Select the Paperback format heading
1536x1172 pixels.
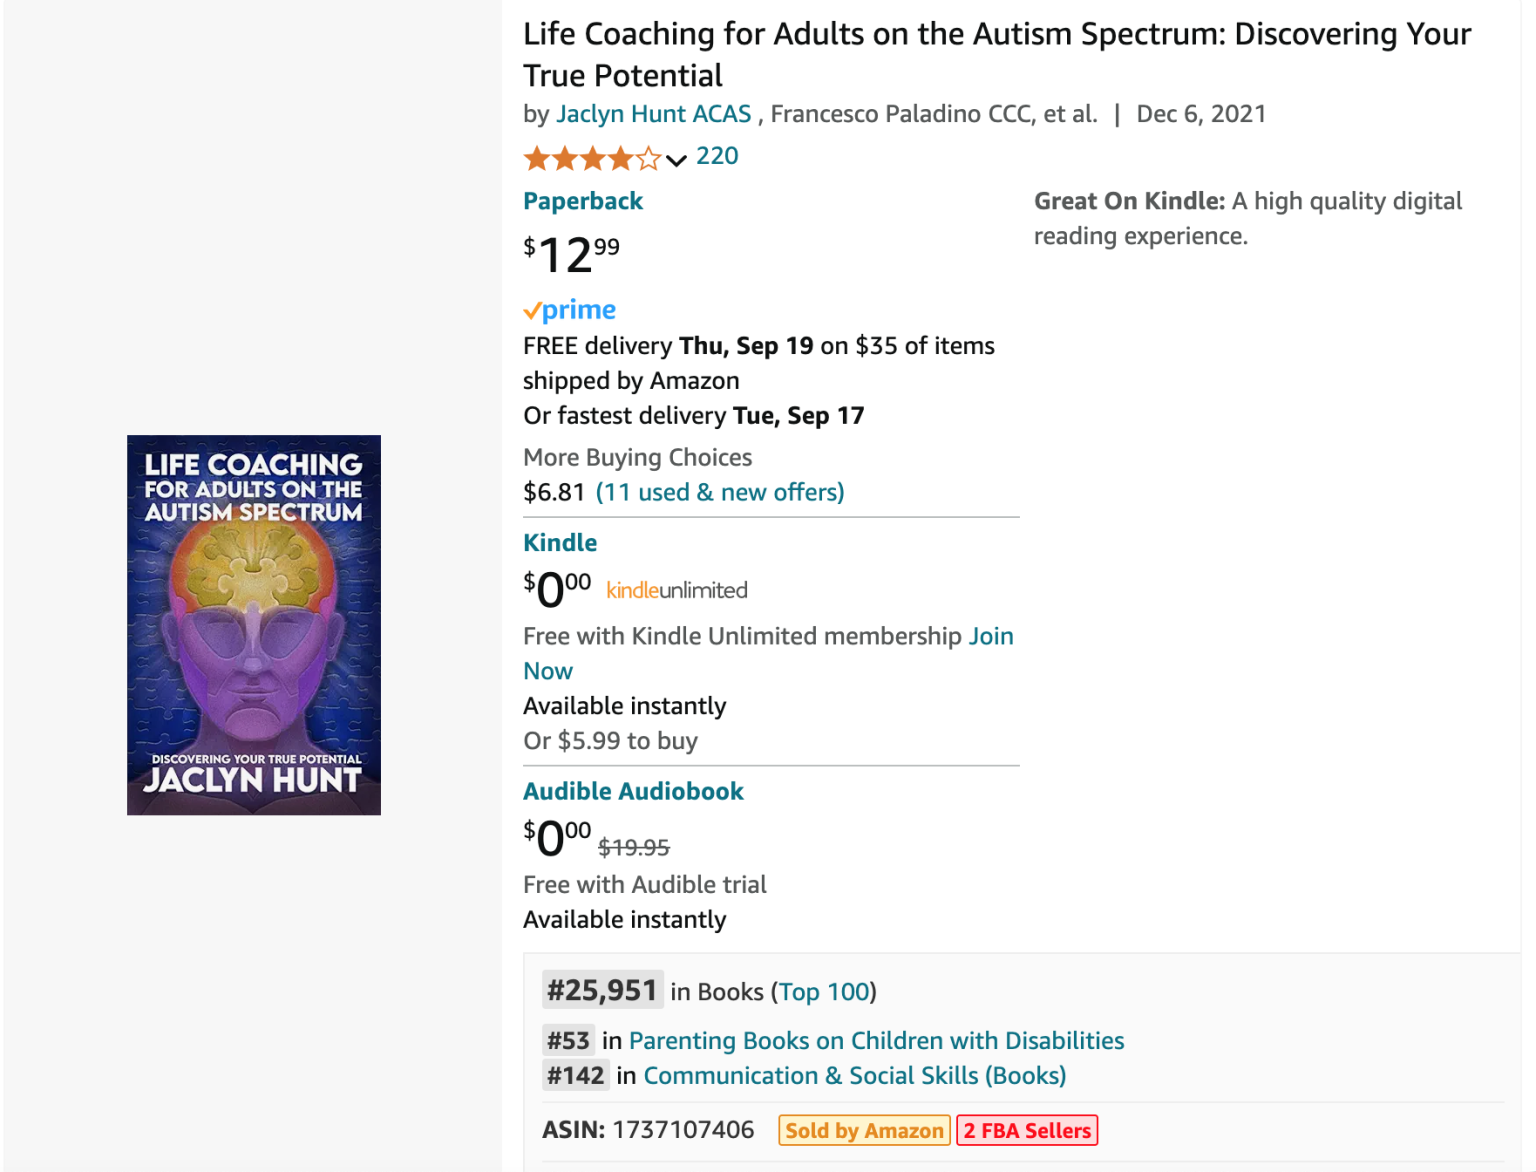click(x=583, y=201)
